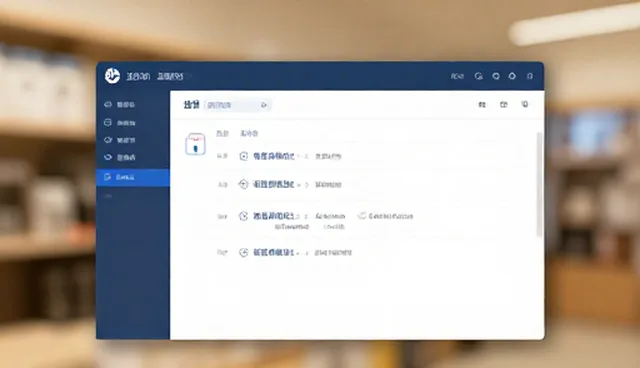Select the highlighted blue sidebar item
Screen dimensions: 640x368
[x=133, y=177]
